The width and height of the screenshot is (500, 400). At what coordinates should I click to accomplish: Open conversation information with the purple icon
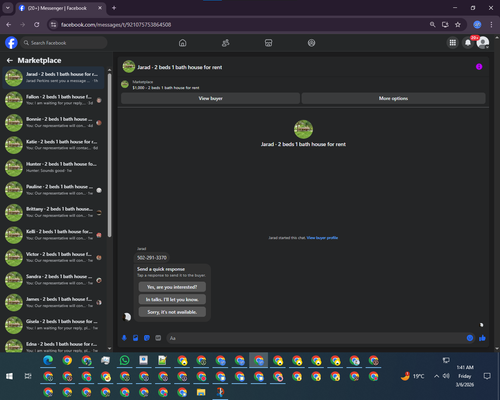(479, 67)
